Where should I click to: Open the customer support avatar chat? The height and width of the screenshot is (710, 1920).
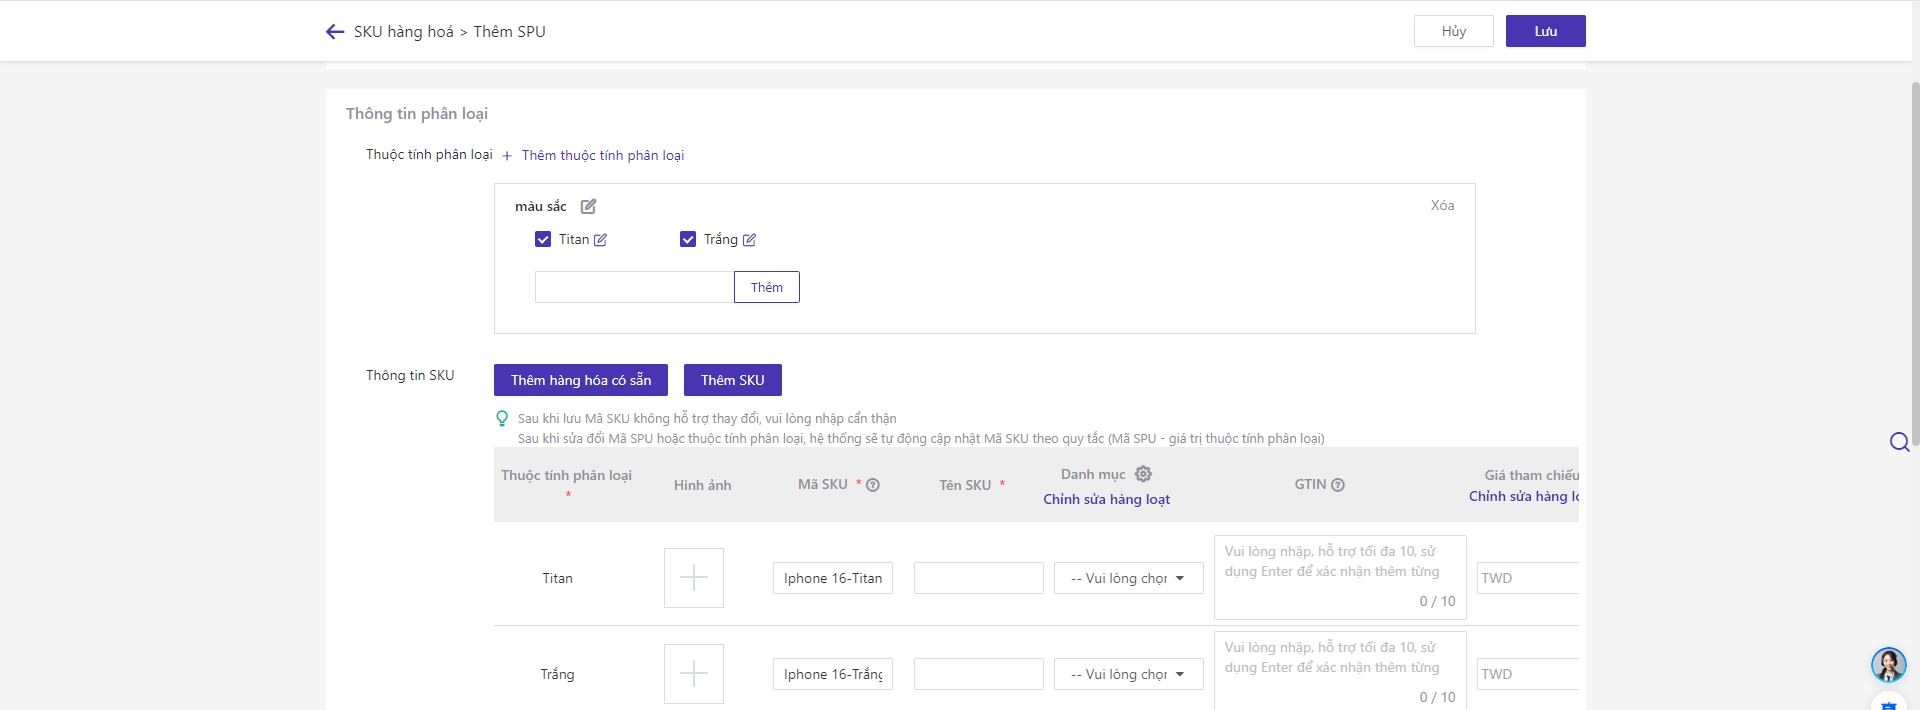click(1888, 664)
